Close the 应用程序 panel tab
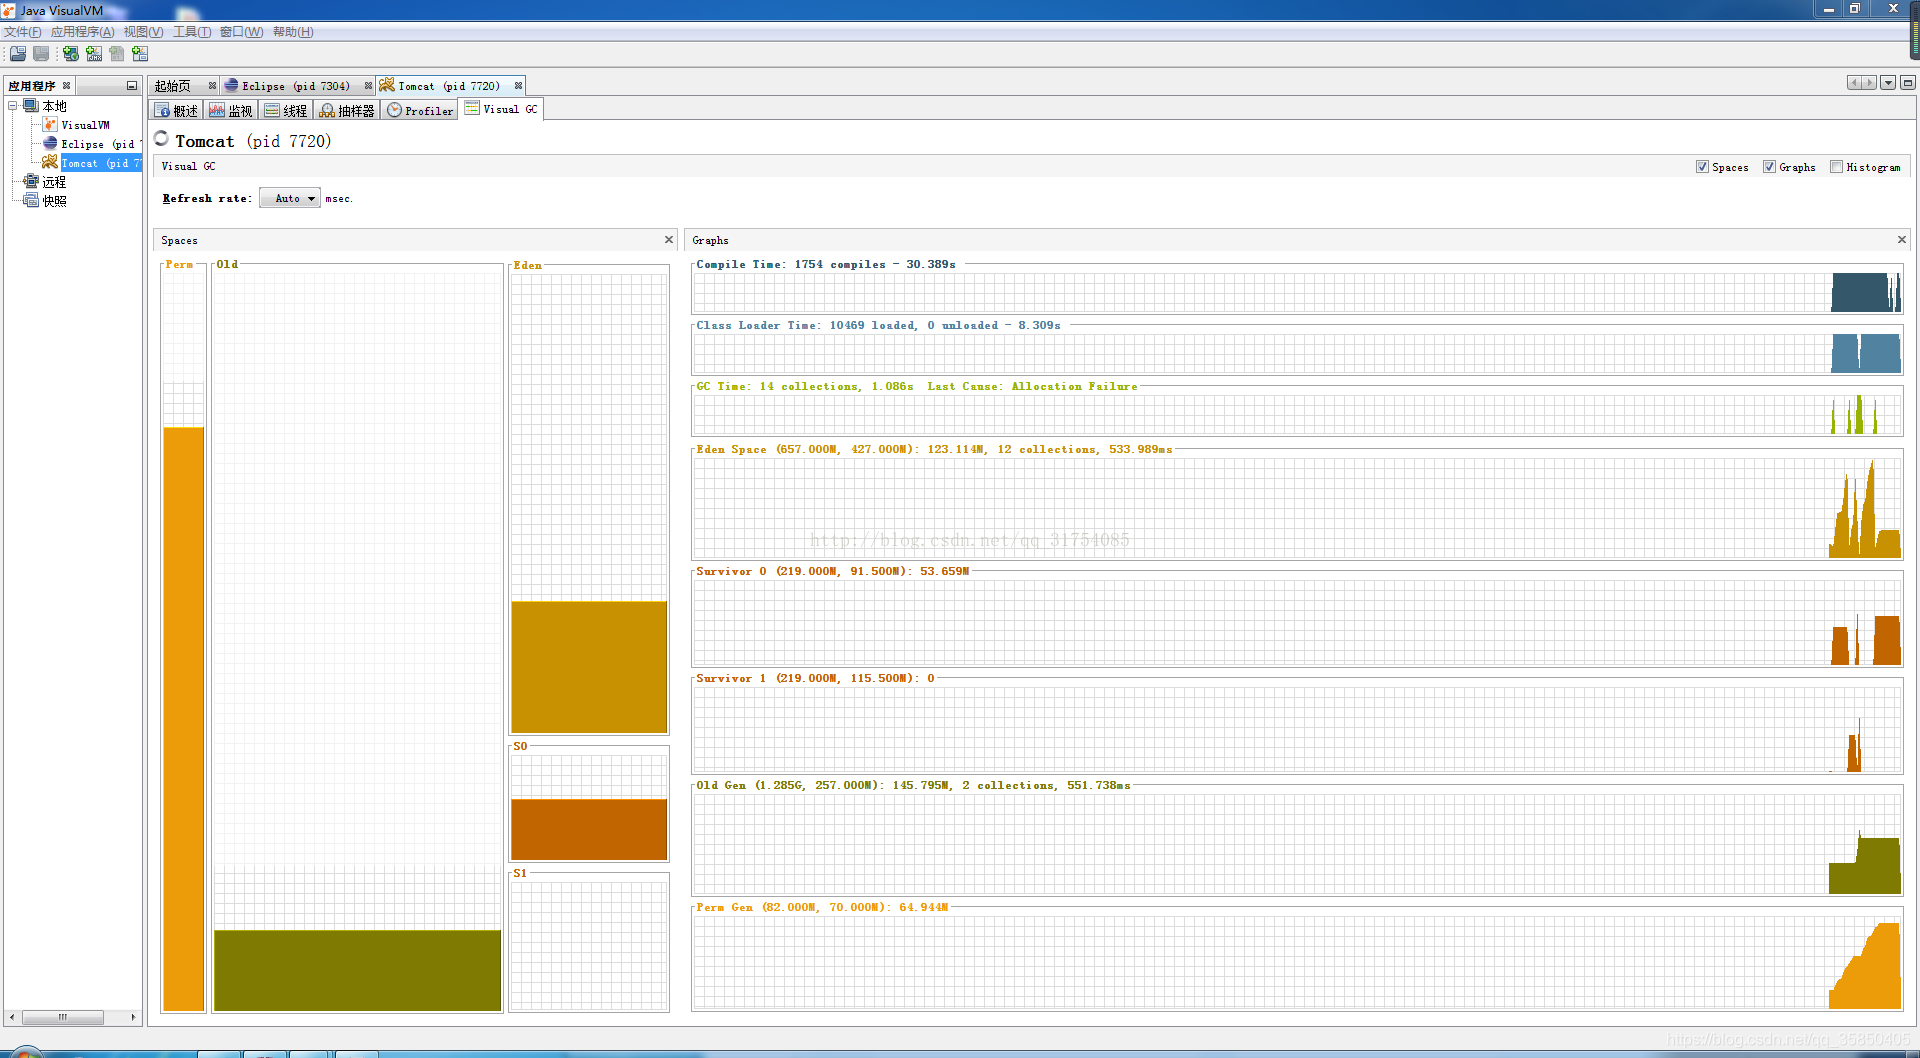This screenshot has width=1920, height=1058. pyautogui.click(x=67, y=86)
